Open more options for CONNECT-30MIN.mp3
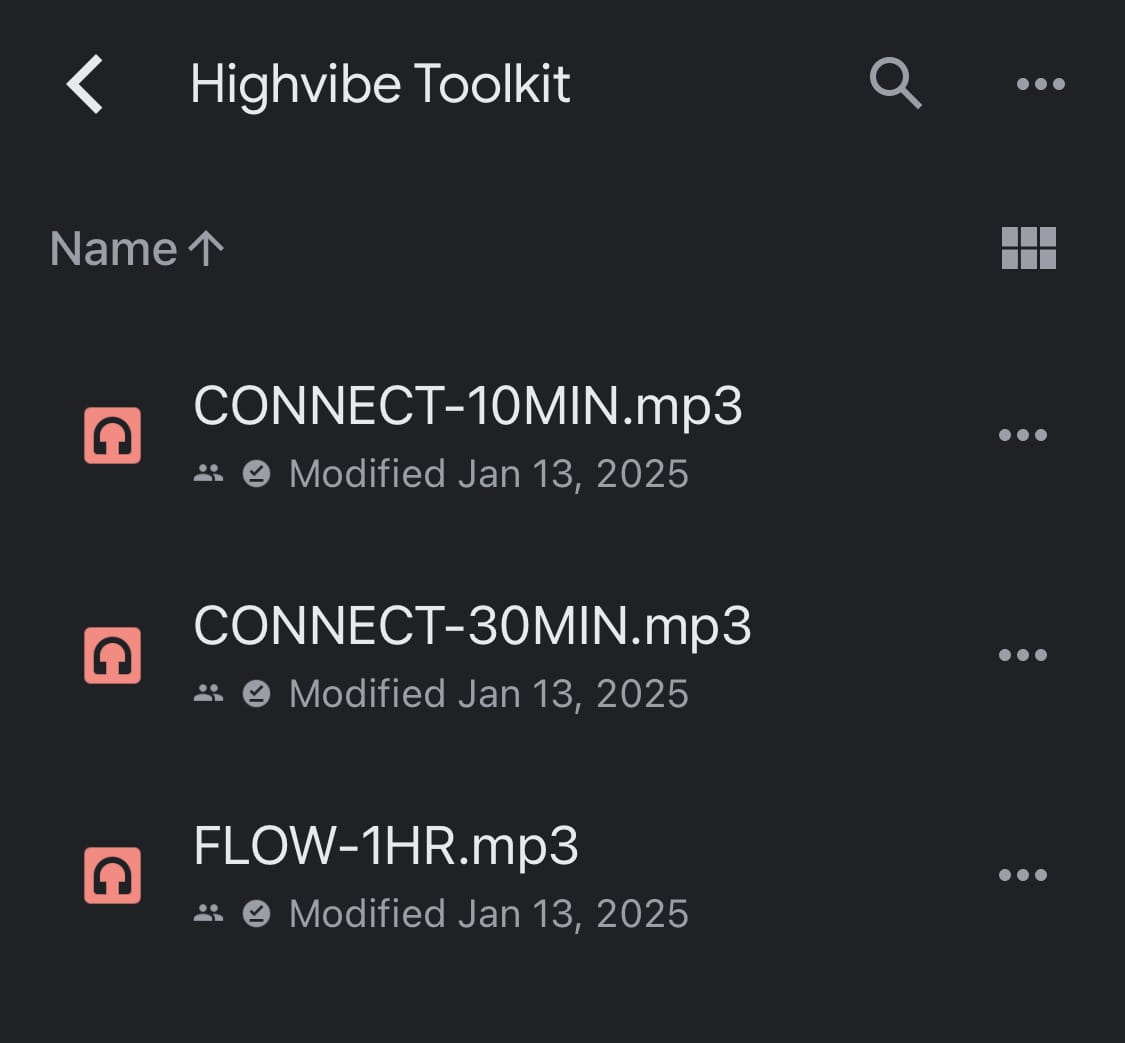The width and height of the screenshot is (1125, 1043). 1022,655
